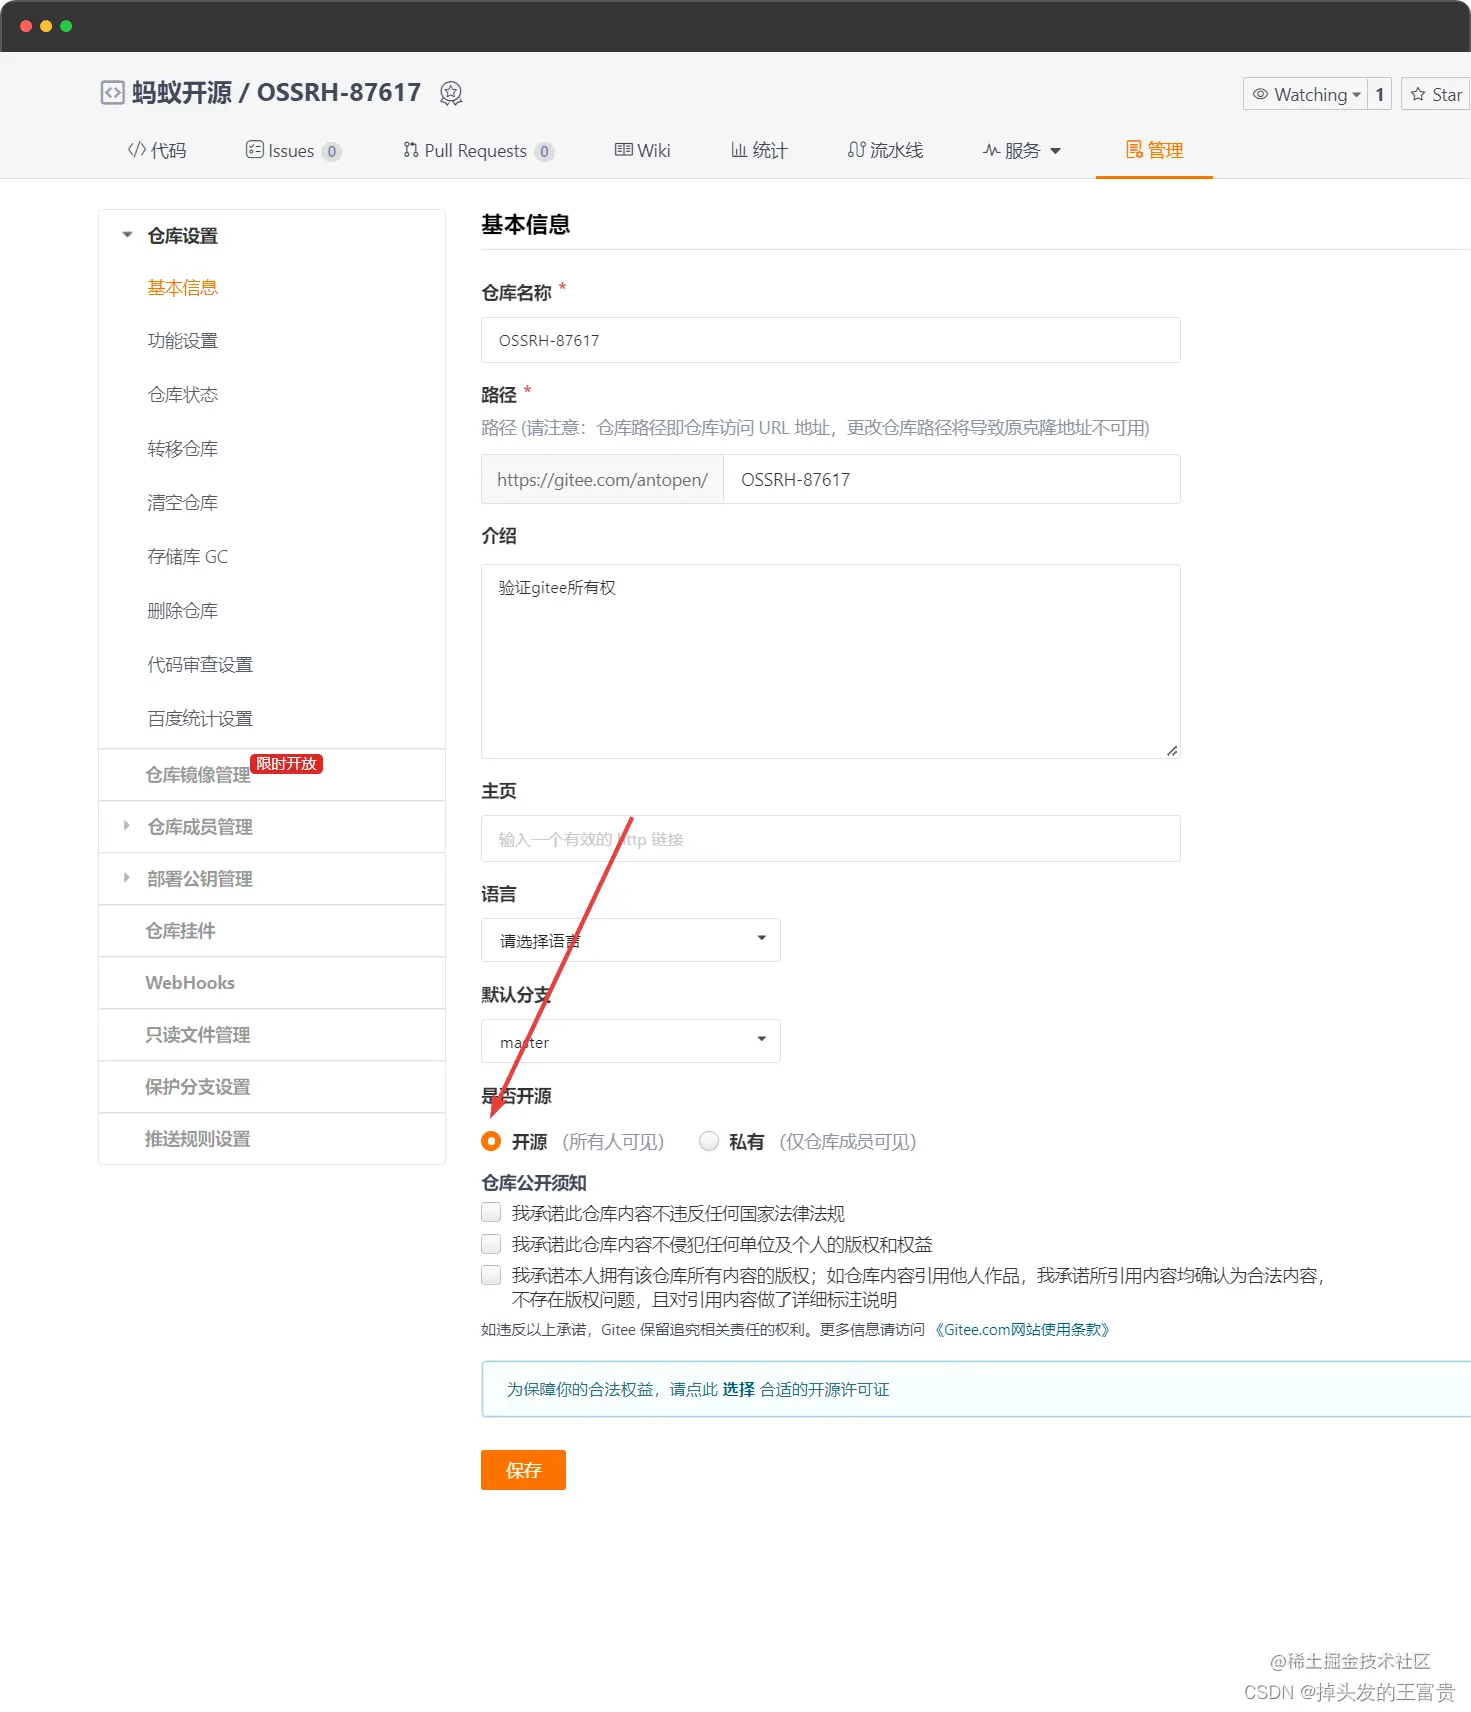Expand the 服务 dropdown menu
This screenshot has height=1712, width=1471.
tap(1021, 150)
